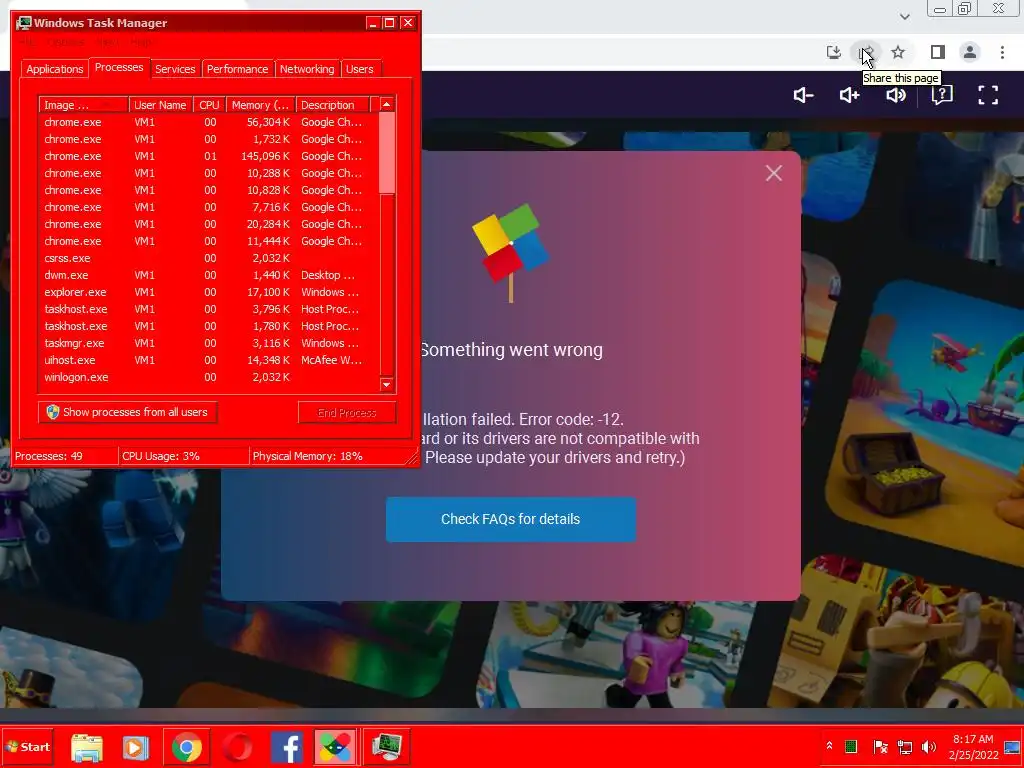This screenshot has width=1024, height=768.
Task: Open the Chrome side panel icon
Action: coord(938,52)
